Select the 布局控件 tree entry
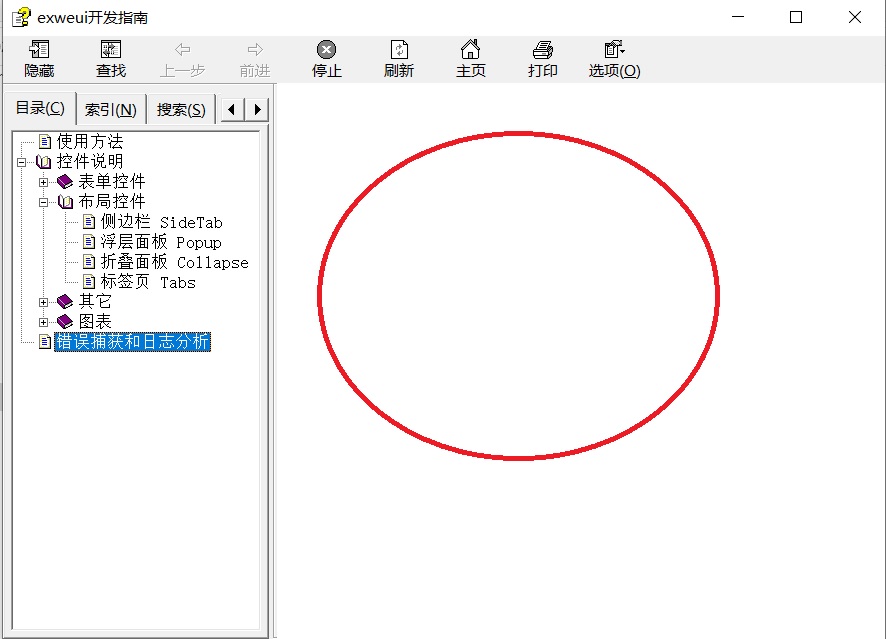Viewport: 886px width, 639px height. point(112,201)
